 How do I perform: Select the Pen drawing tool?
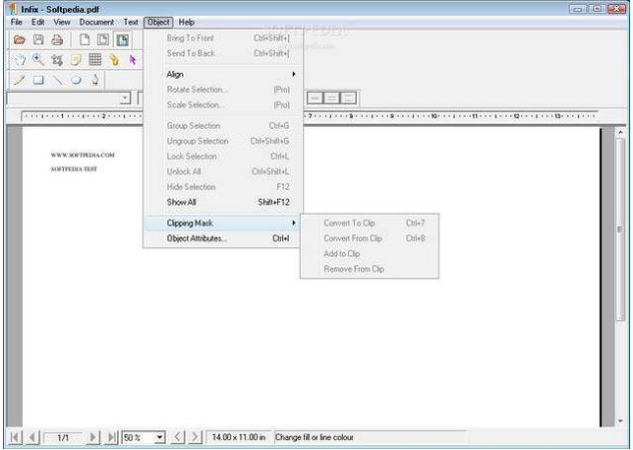coord(19,80)
